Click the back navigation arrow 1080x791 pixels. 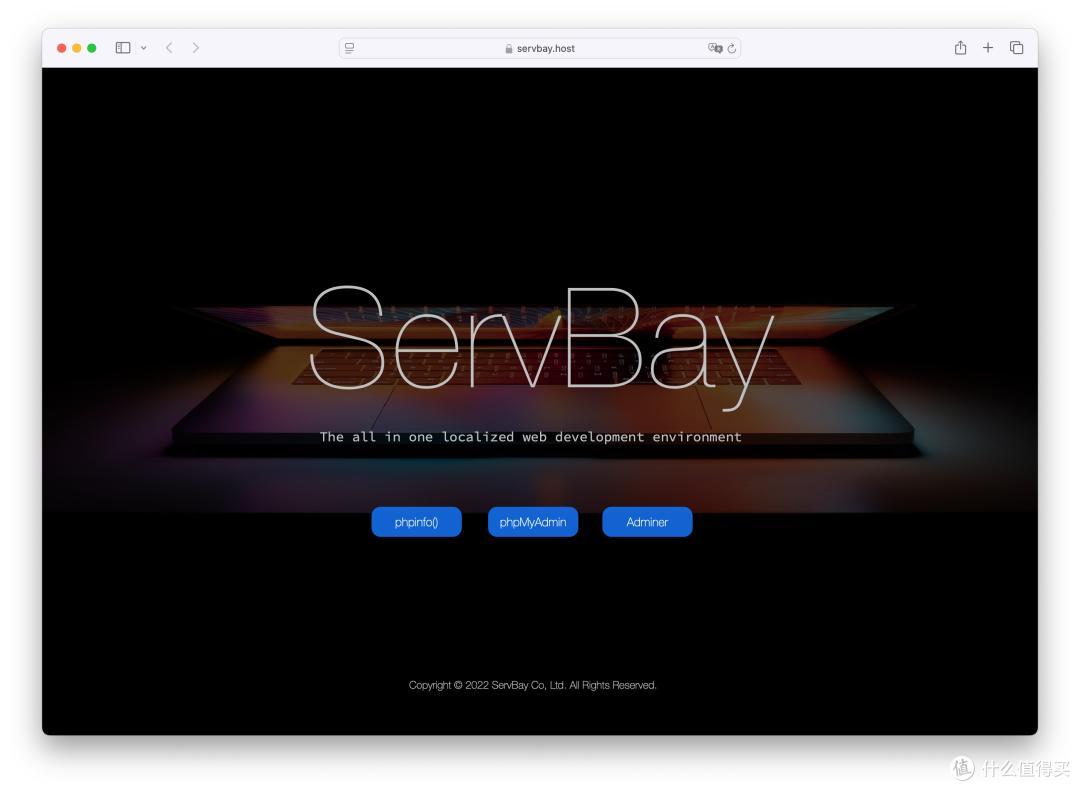pos(168,47)
